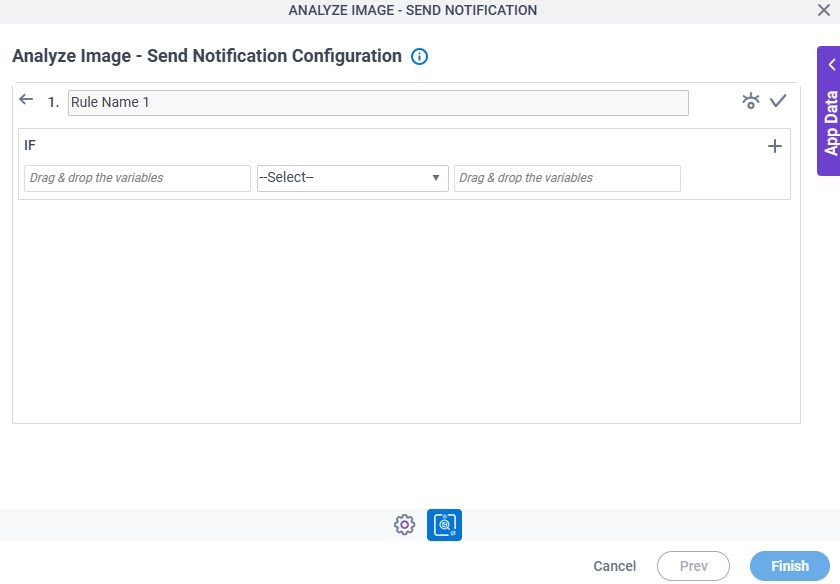840x584 pixels.
Task: Select the highlighted Analyze Image step icon
Action: (444, 525)
